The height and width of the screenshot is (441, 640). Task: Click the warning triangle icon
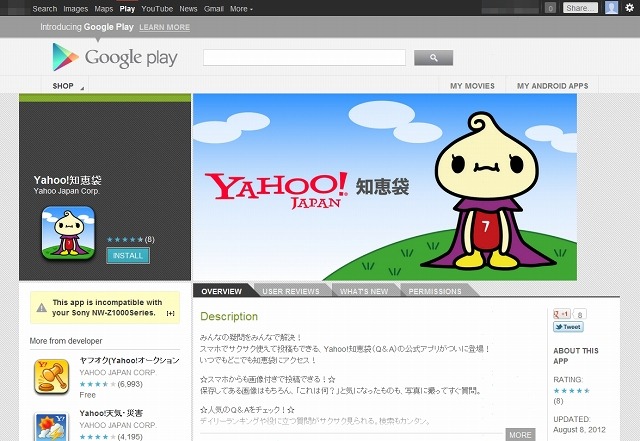coord(41,307)
